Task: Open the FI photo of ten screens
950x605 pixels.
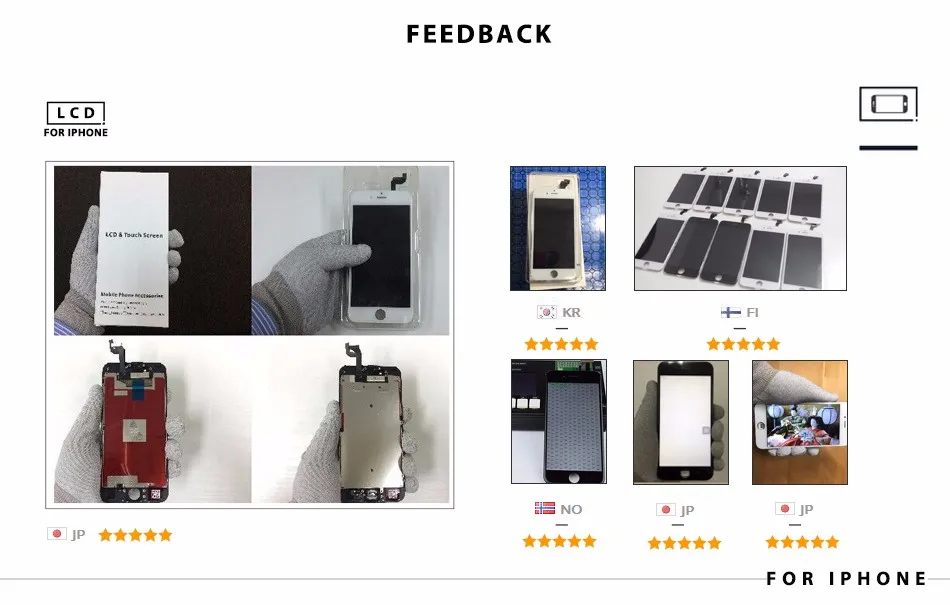Action: pyautogui.click(x=740, y=228)
